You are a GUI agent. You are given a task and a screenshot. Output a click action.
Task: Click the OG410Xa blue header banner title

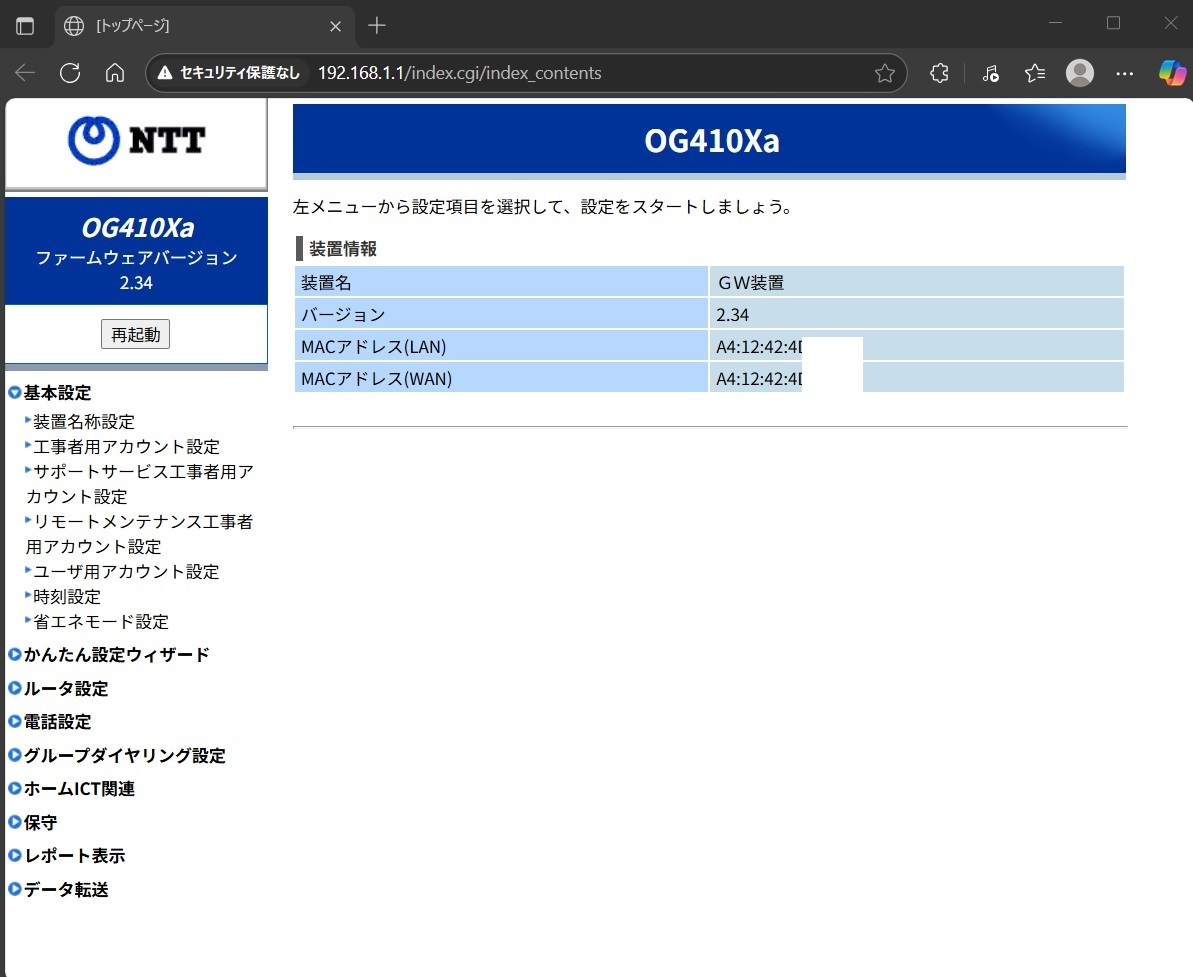712,141
